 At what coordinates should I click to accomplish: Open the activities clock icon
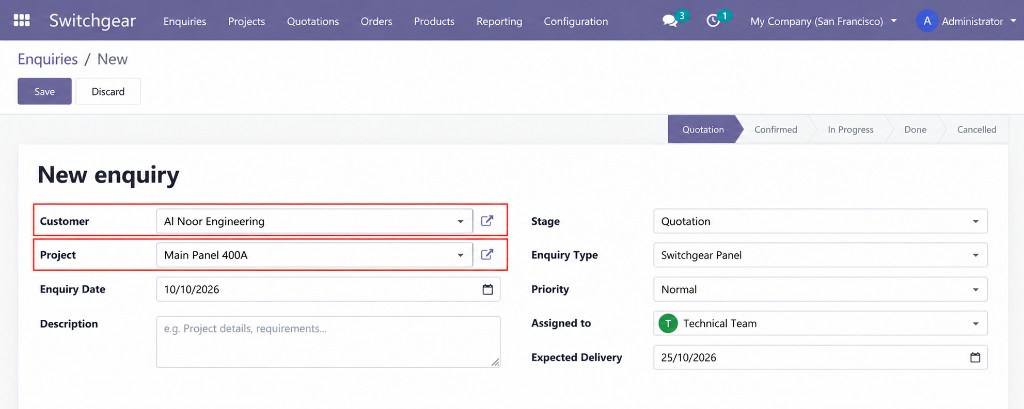coord(713,21)
